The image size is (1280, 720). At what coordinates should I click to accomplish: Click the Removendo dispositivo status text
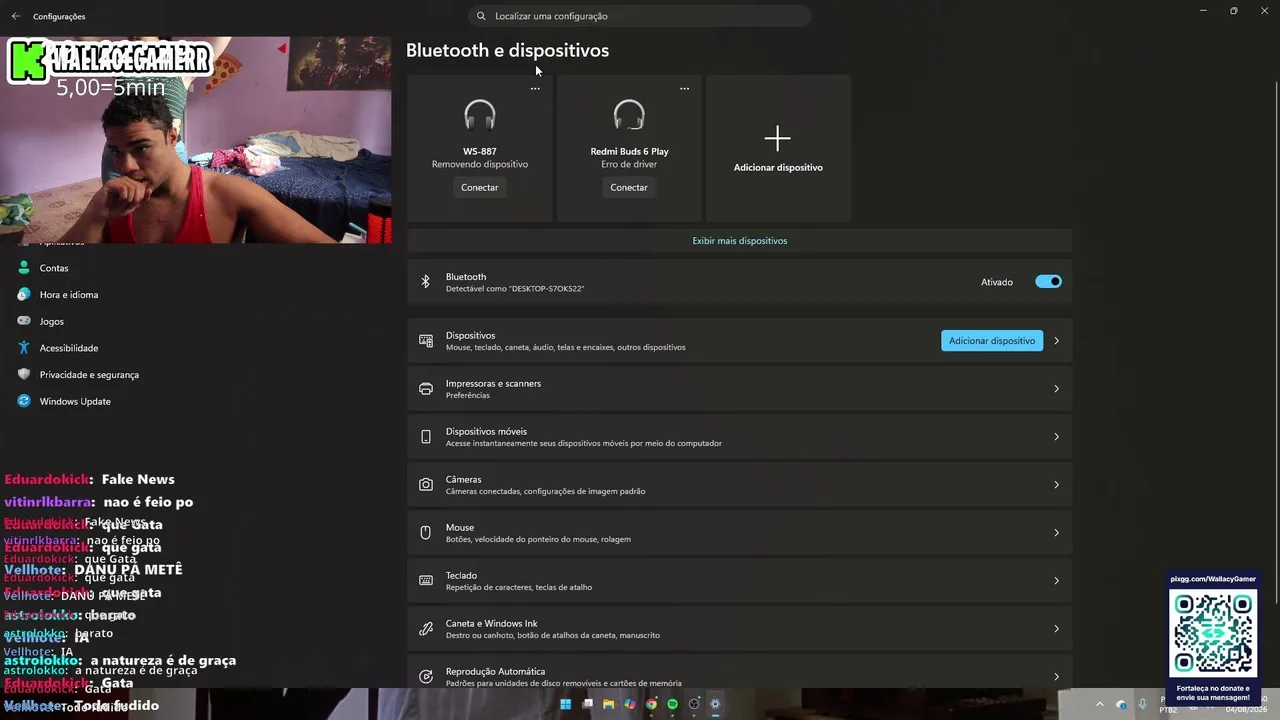480,164
